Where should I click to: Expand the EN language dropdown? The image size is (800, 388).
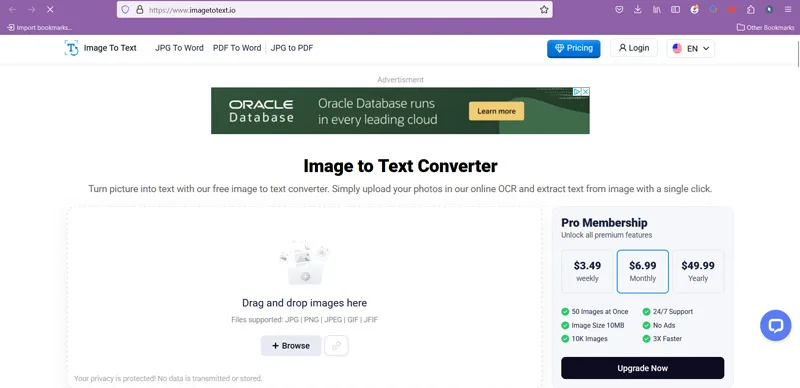pyautogui.click(x=691, y=48)
